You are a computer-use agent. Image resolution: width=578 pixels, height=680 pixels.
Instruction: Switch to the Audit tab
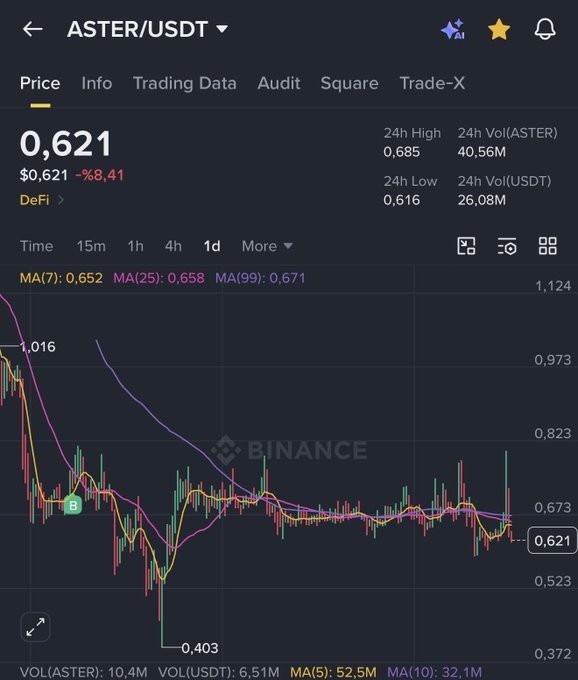click(279, 83)
